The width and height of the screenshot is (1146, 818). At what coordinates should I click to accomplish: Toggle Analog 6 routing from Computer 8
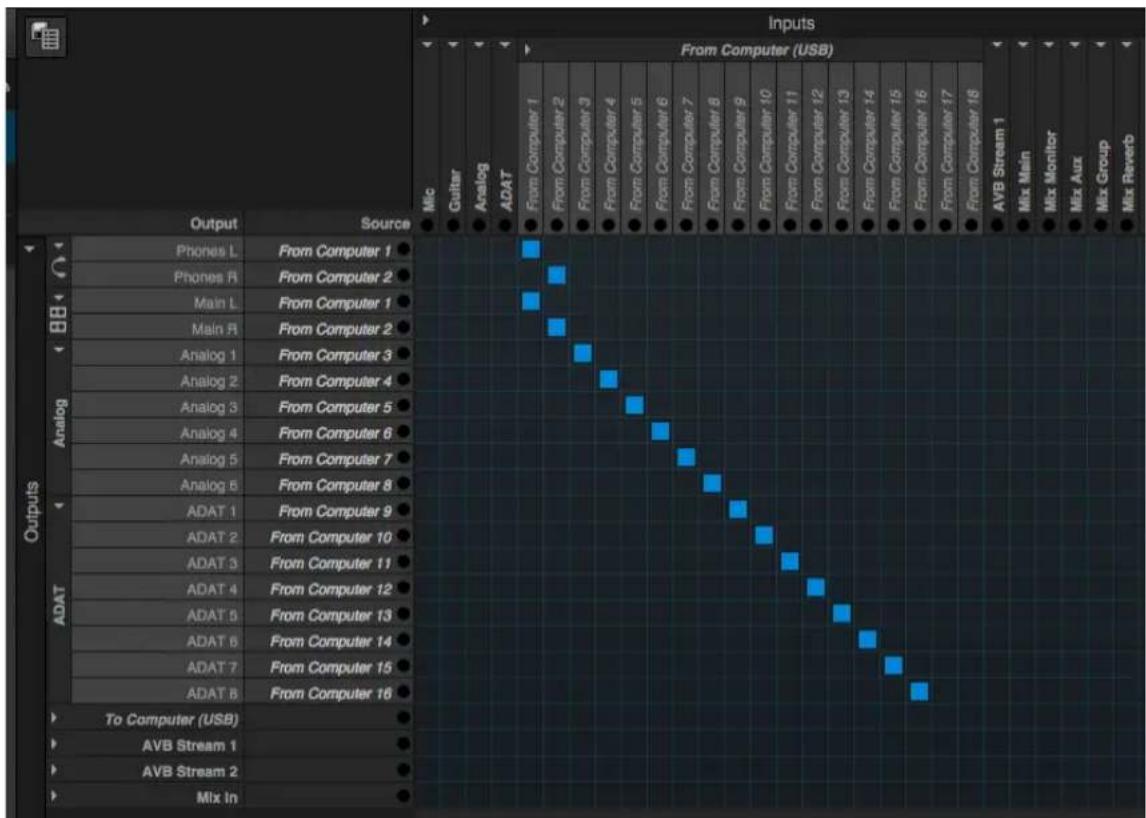712,483
